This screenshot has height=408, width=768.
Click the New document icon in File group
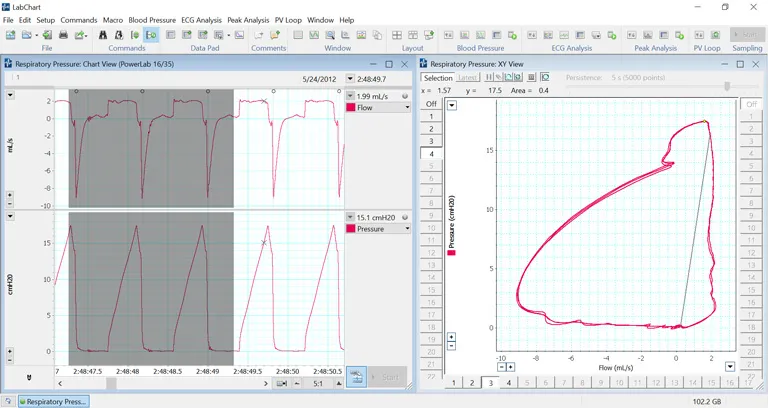pyautogui.click(x=10, y=35)
